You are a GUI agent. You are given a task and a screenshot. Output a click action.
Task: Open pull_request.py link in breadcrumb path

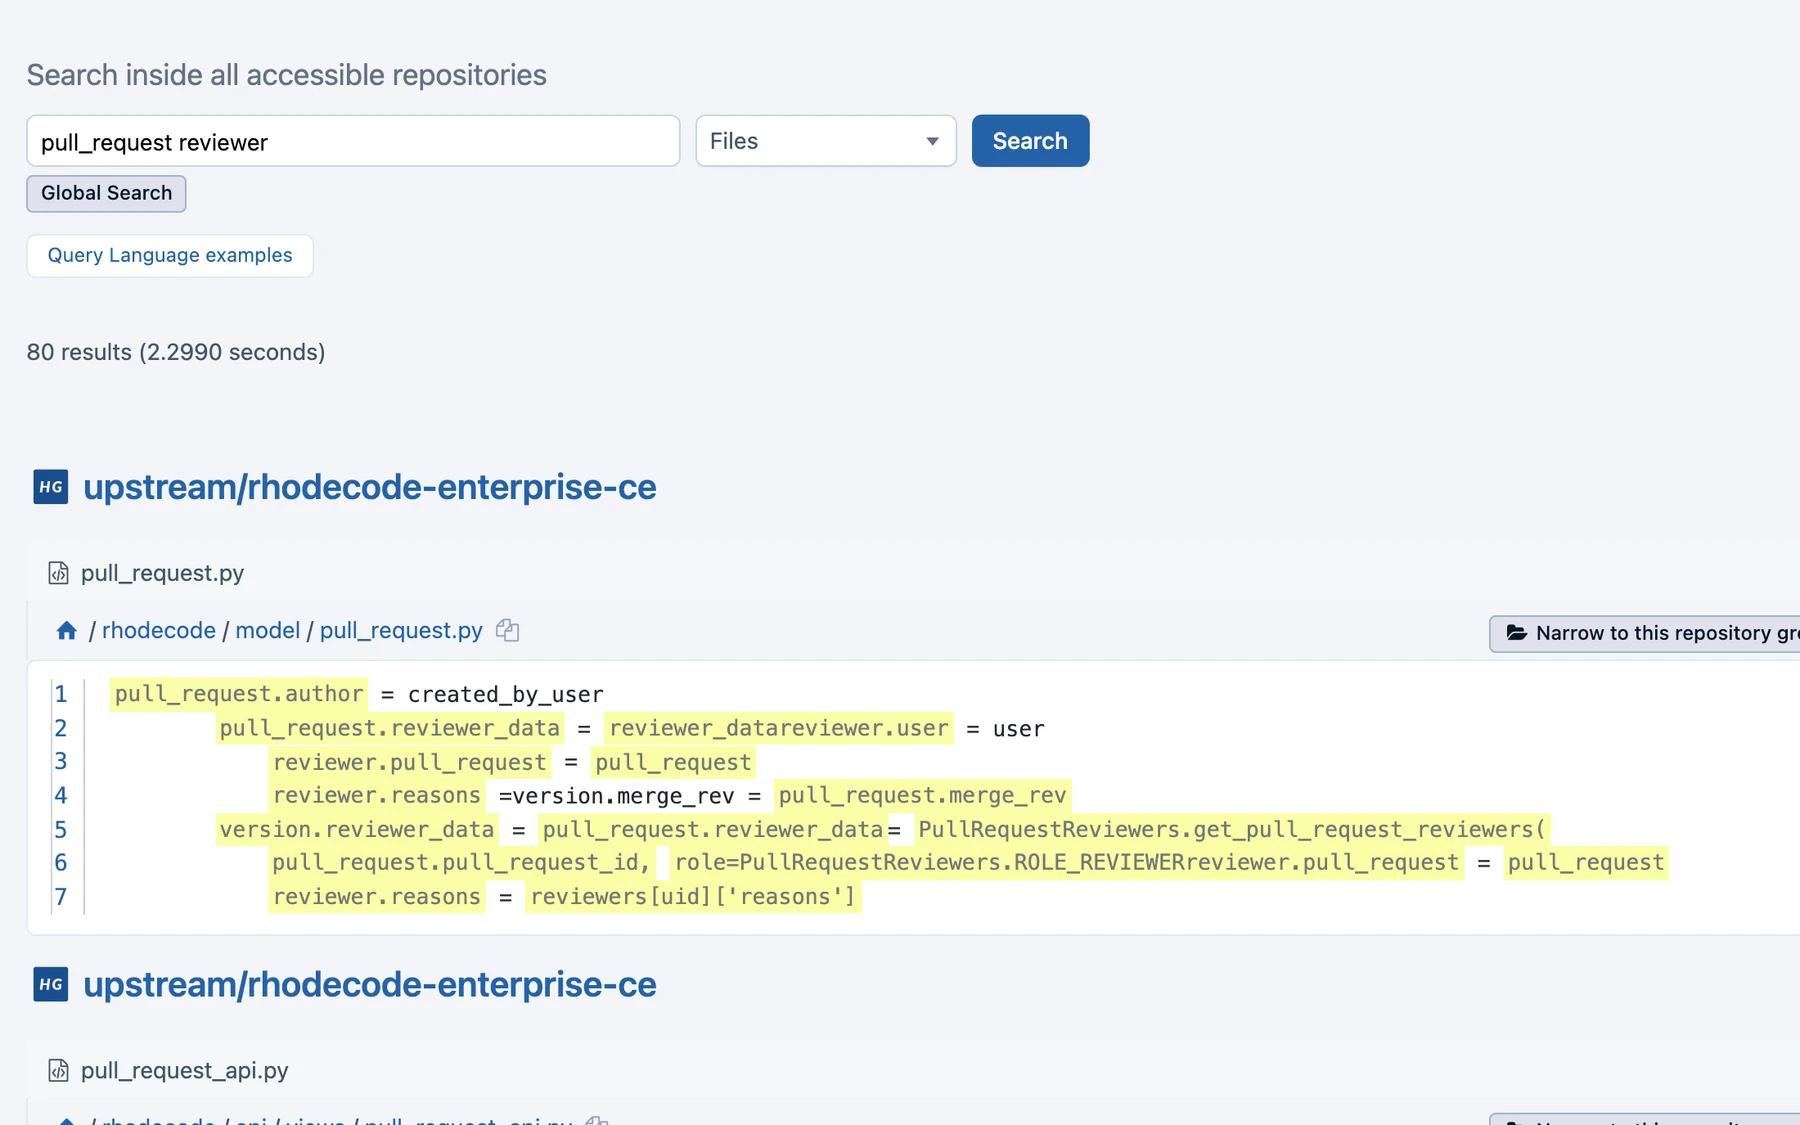pos(401,630)
